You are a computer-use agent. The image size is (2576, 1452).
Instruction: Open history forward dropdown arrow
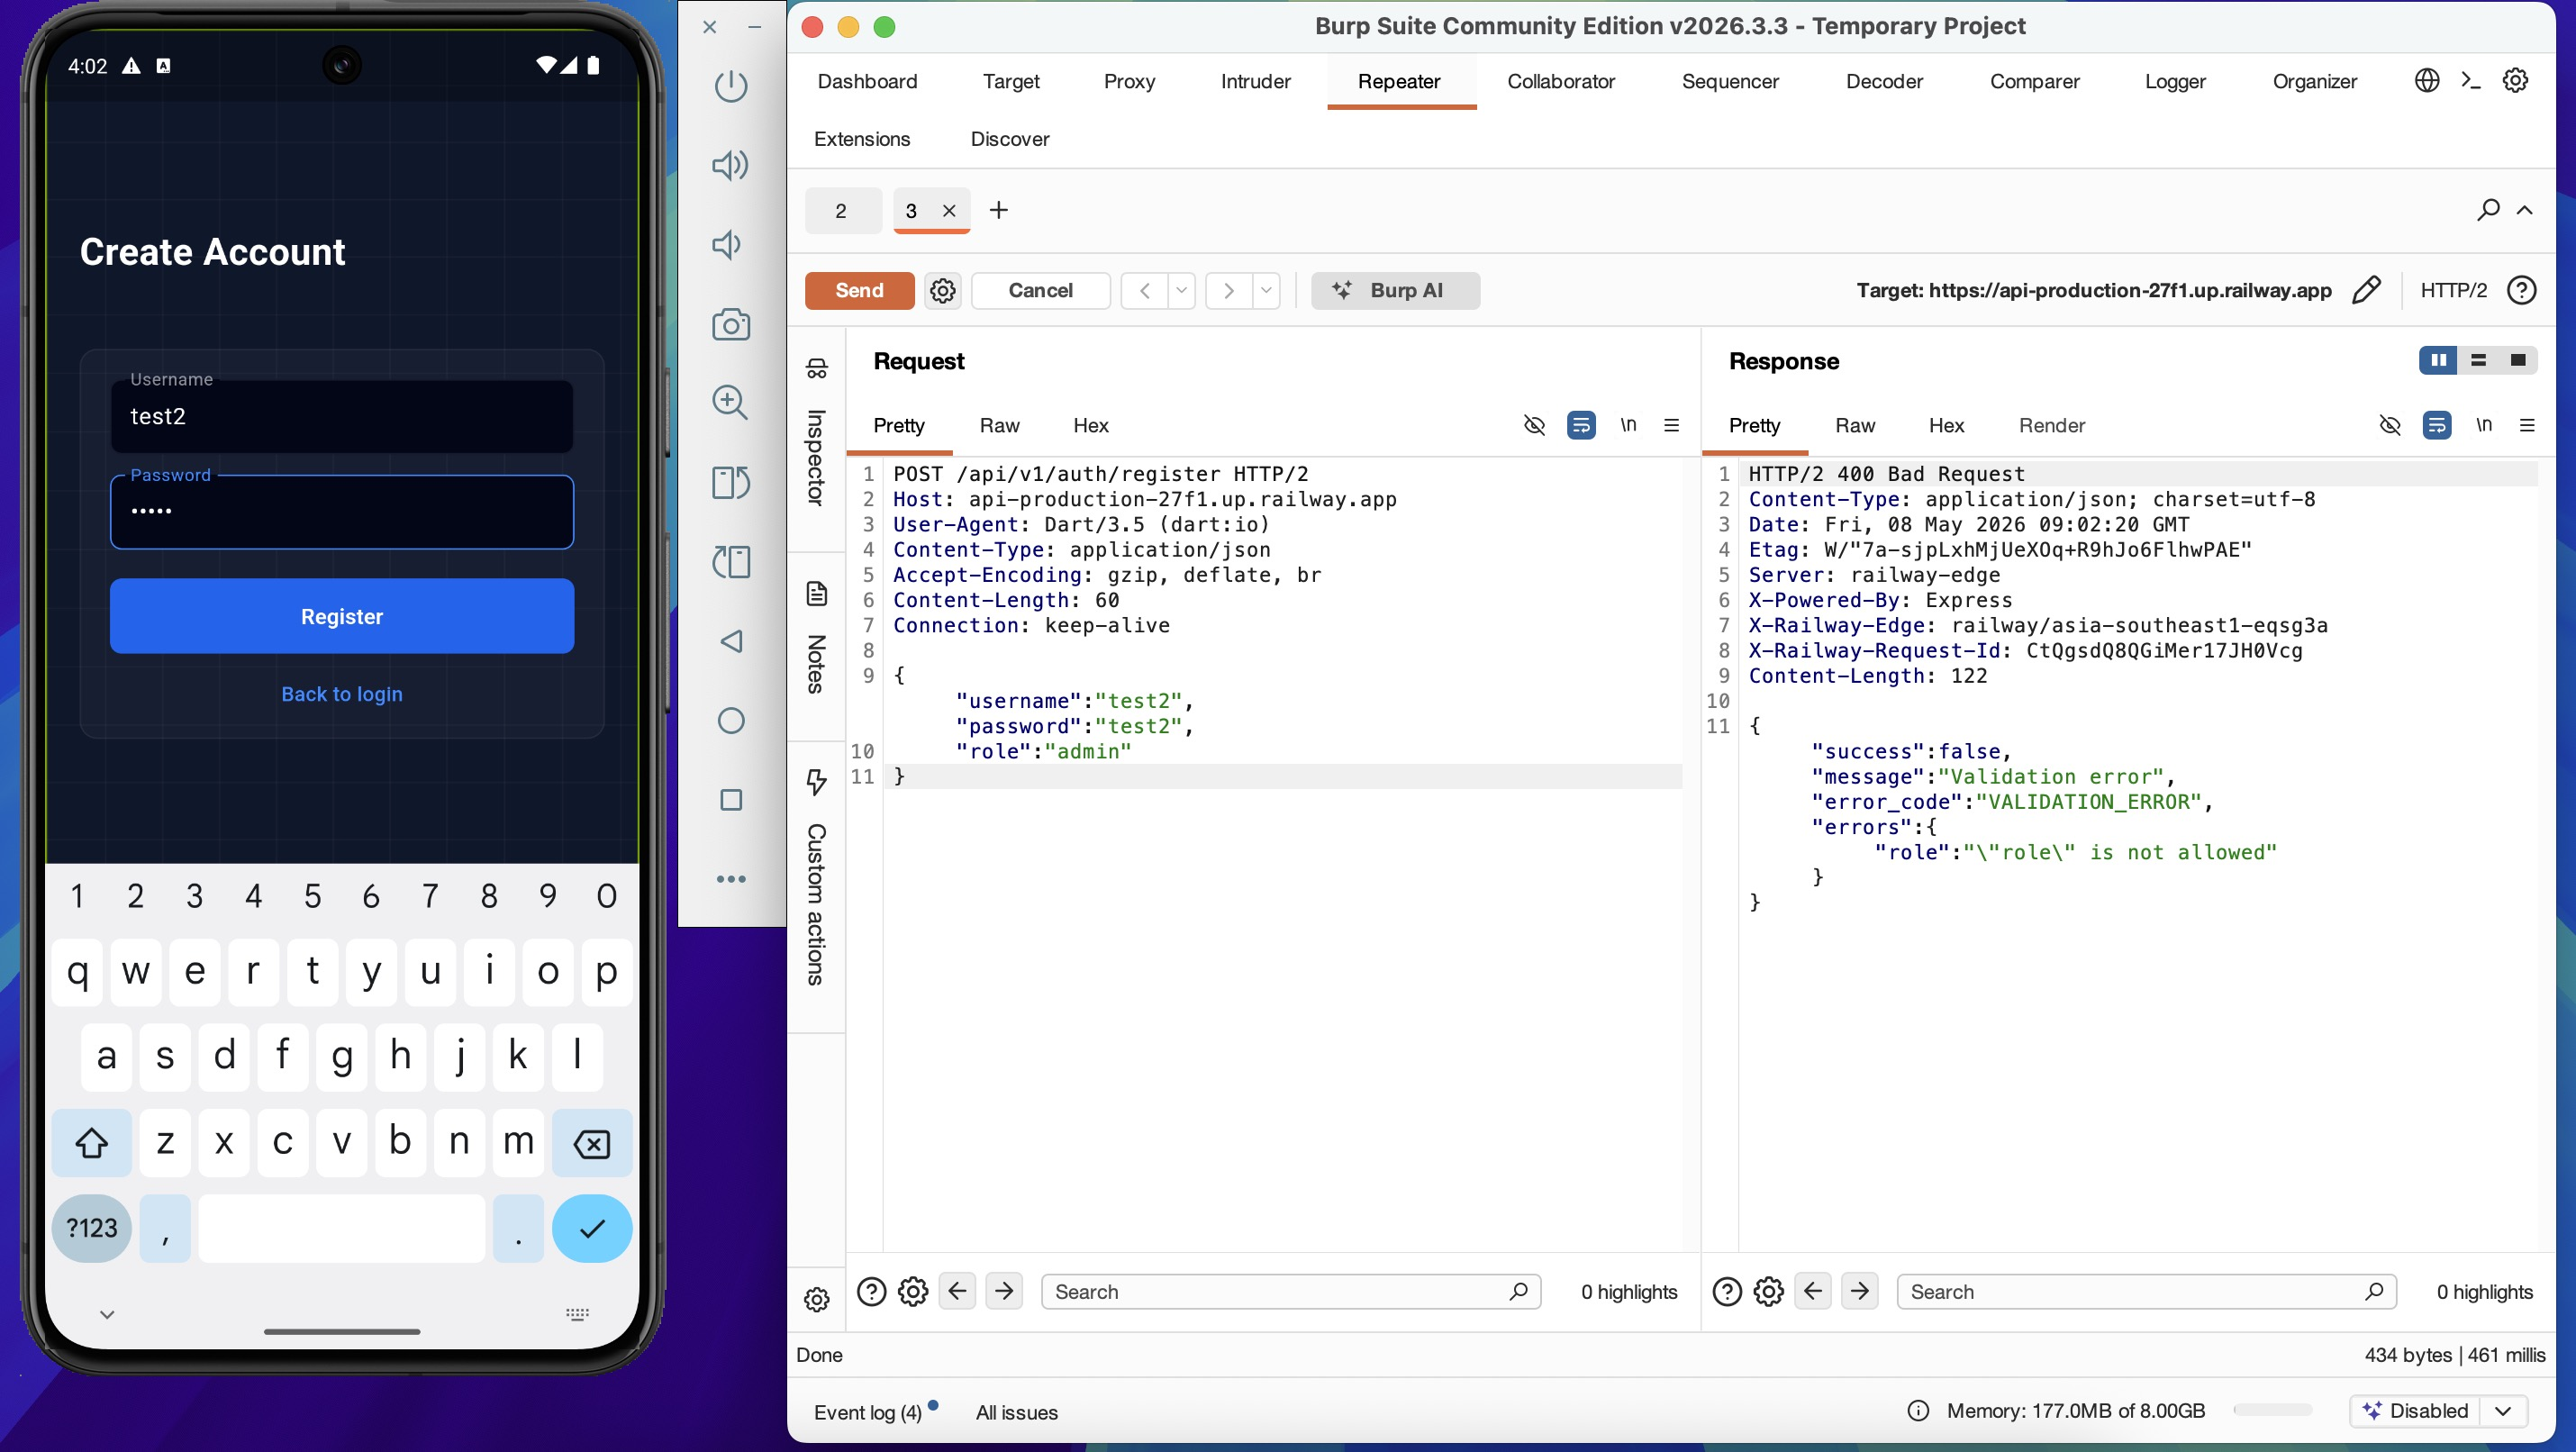coord(1266,290)
